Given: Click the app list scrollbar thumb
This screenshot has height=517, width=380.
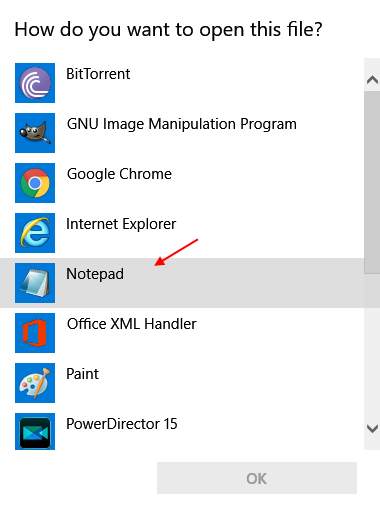Looking at the screenshot, I should point(372,182).
